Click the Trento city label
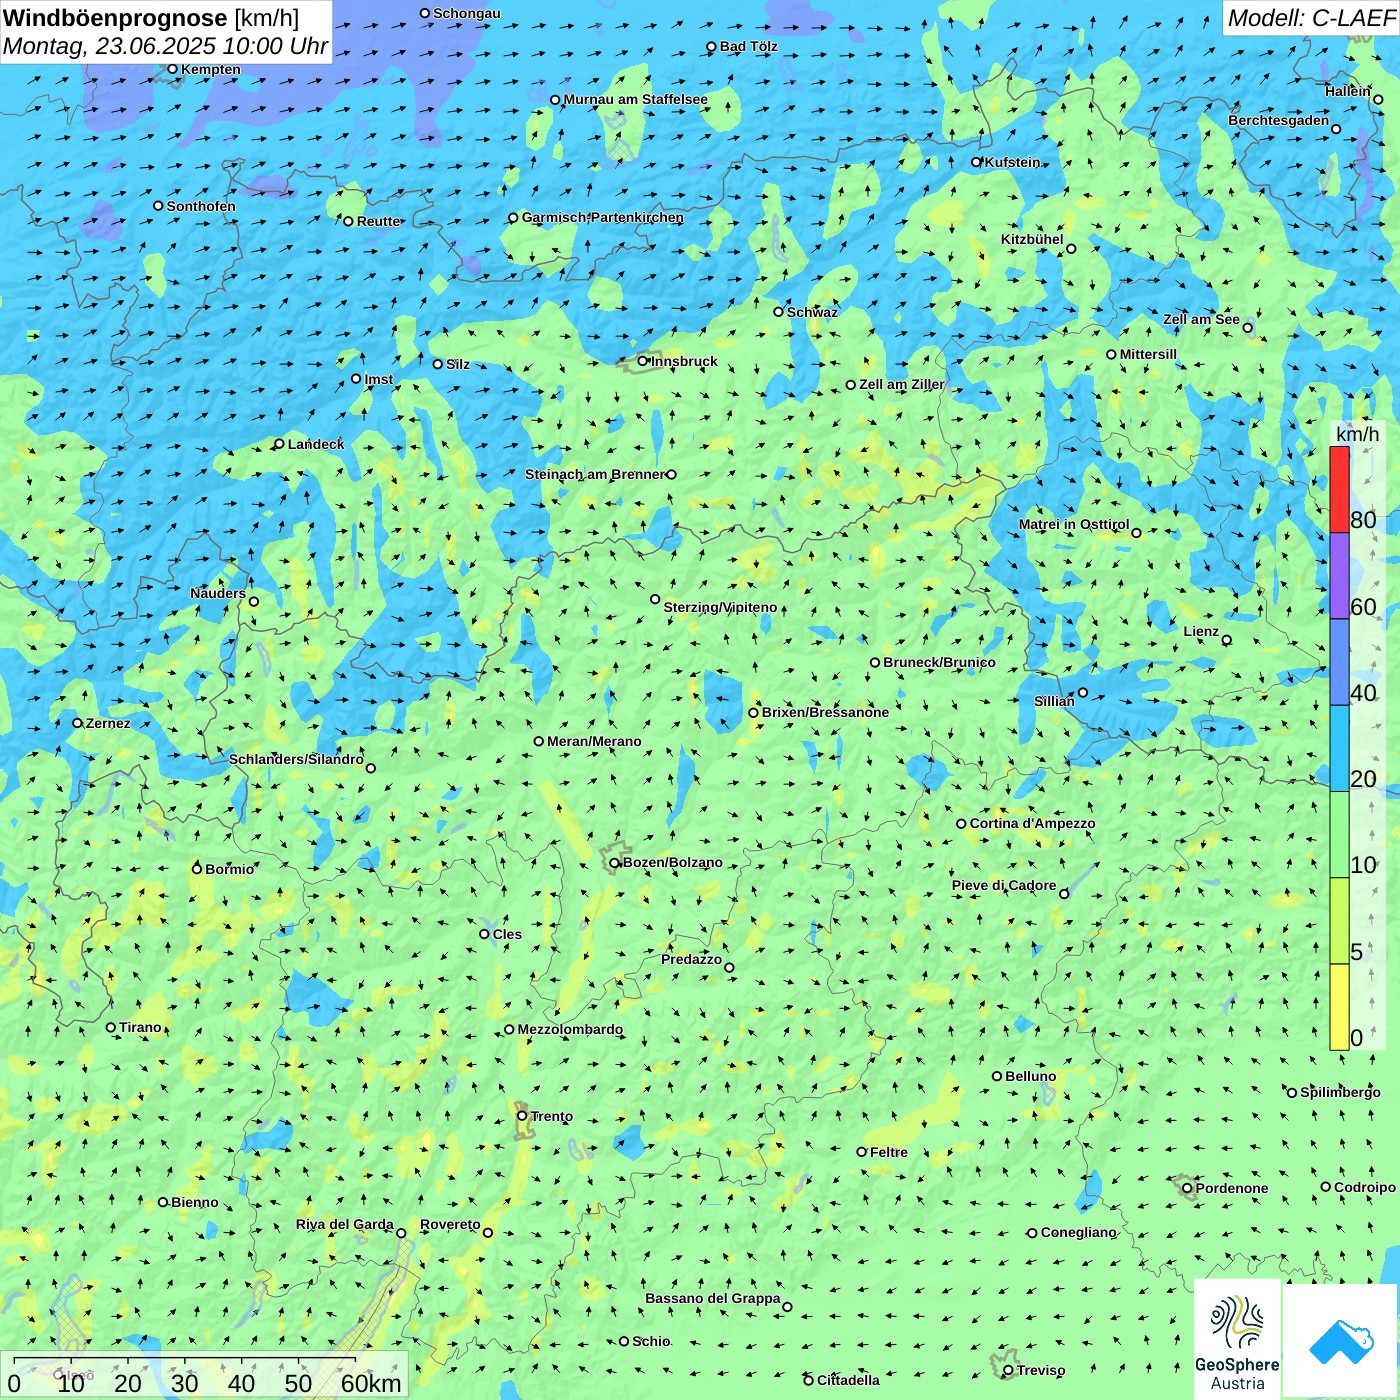1400x1400 pixels. pos(551,1116)
